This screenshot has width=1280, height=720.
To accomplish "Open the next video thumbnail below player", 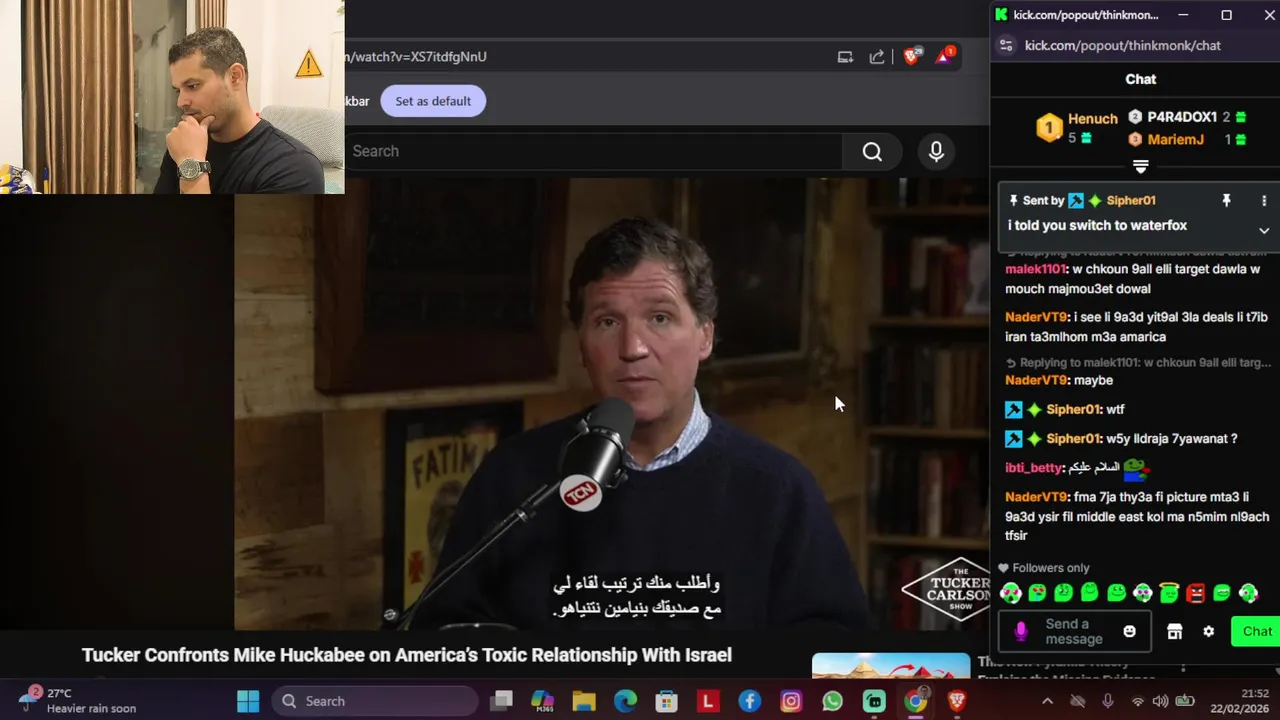I will point(891,666).
